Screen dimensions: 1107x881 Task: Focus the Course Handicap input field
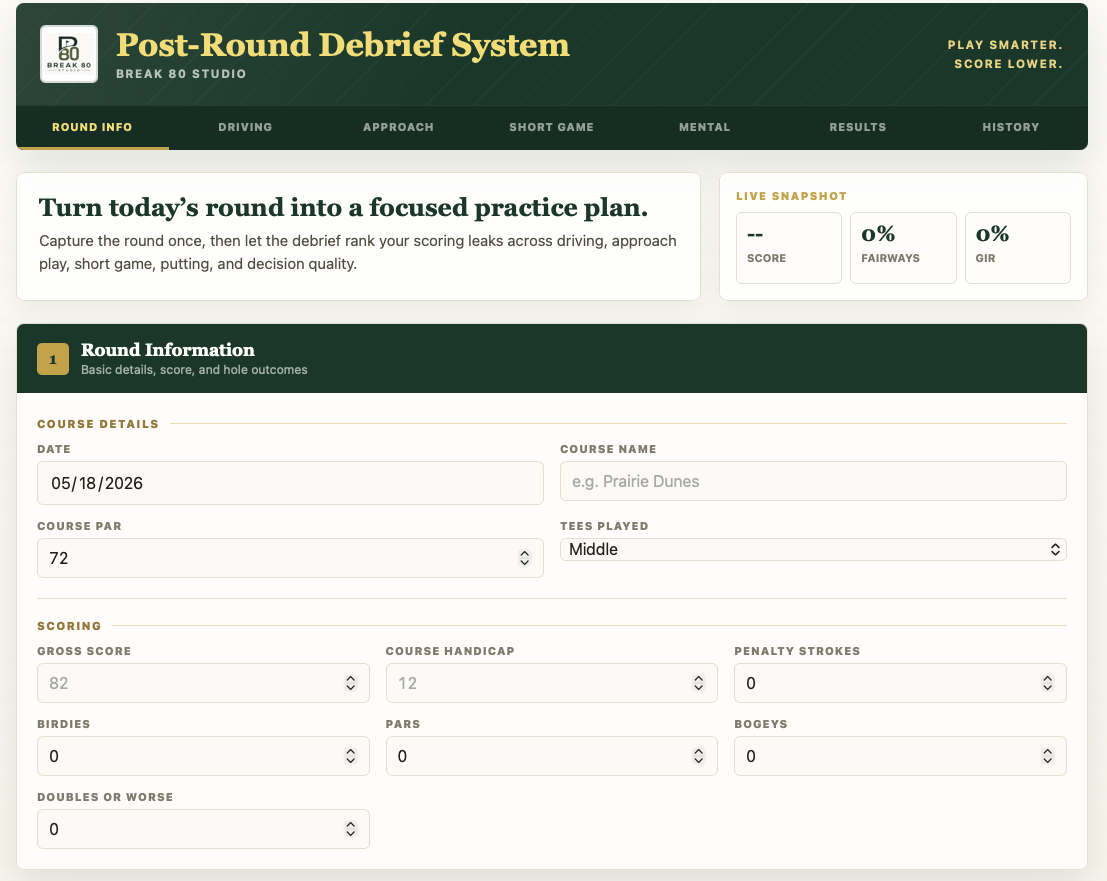(551, 683)
